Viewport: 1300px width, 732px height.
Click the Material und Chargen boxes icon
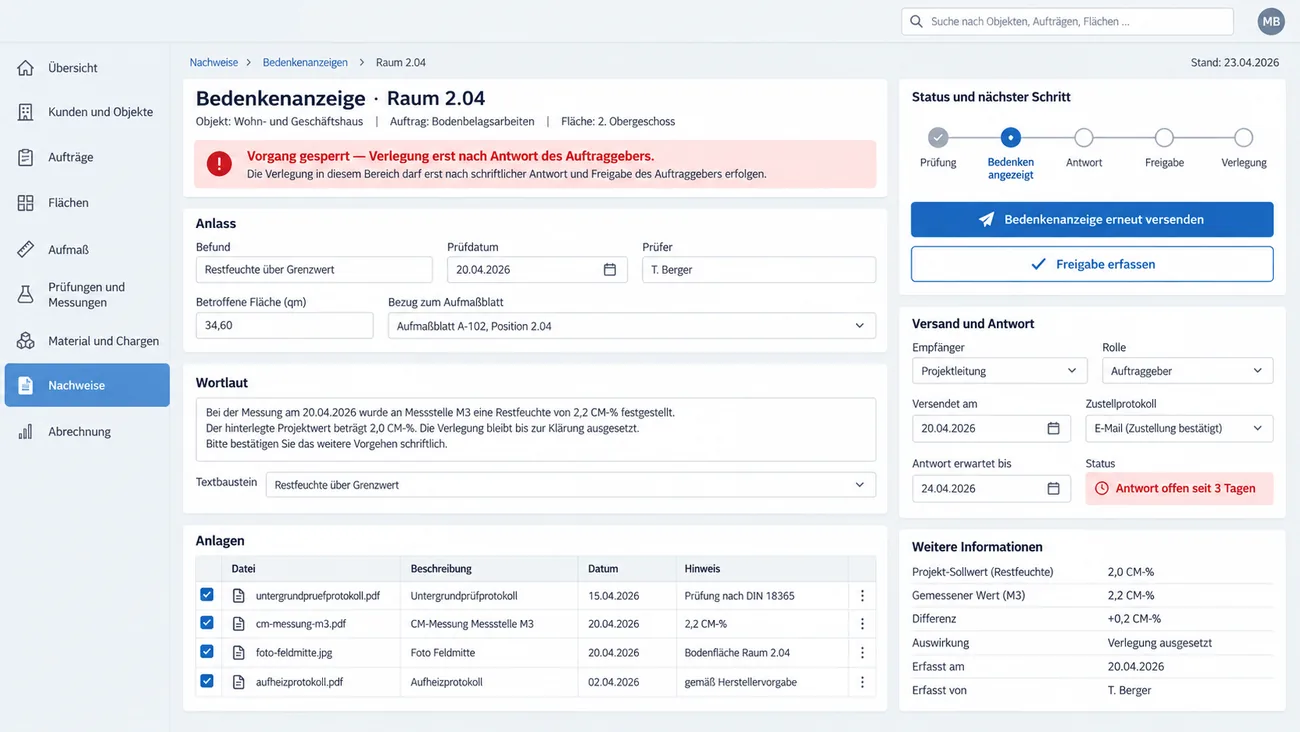(x=26, y=341)
